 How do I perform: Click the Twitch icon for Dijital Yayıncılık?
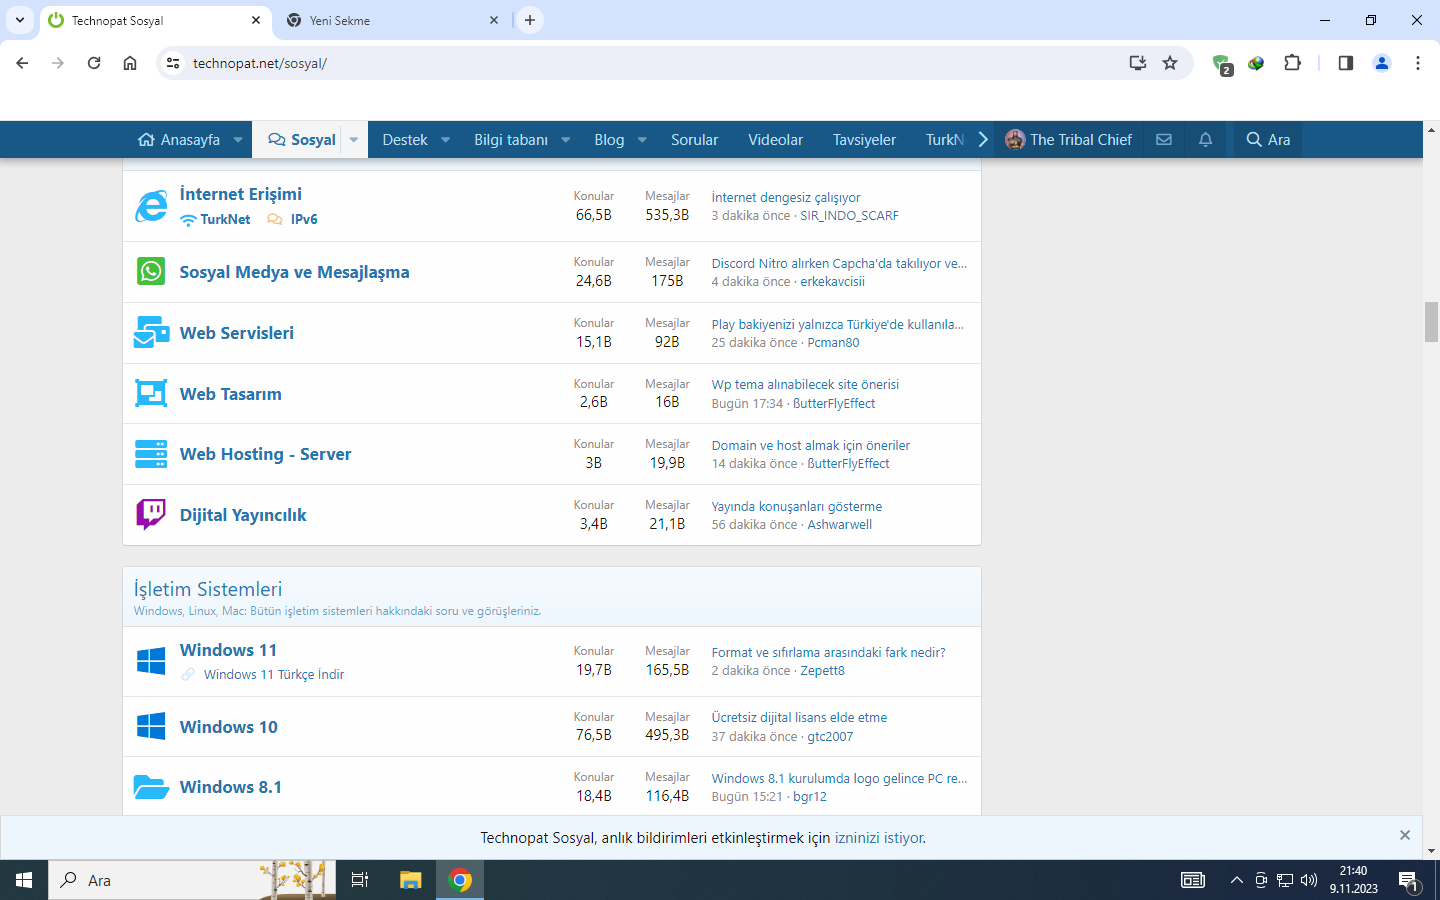[x=151, y=514]
